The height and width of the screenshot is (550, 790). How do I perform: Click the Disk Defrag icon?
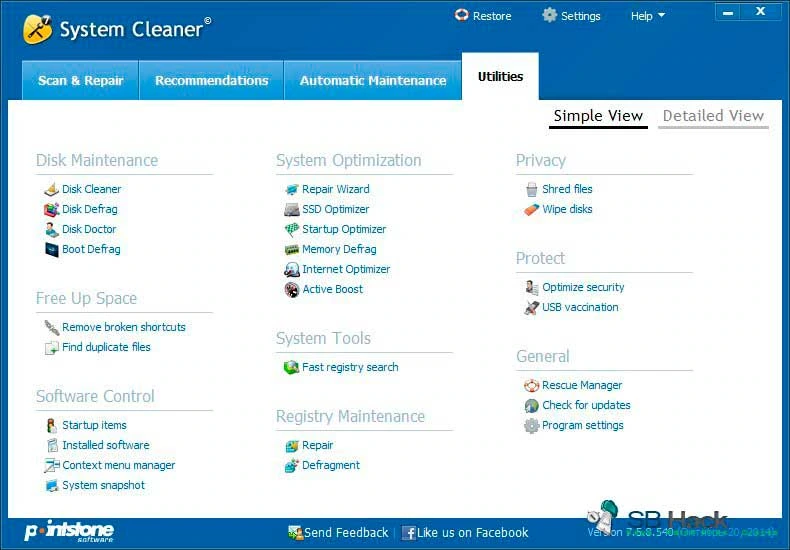(51, 209)
